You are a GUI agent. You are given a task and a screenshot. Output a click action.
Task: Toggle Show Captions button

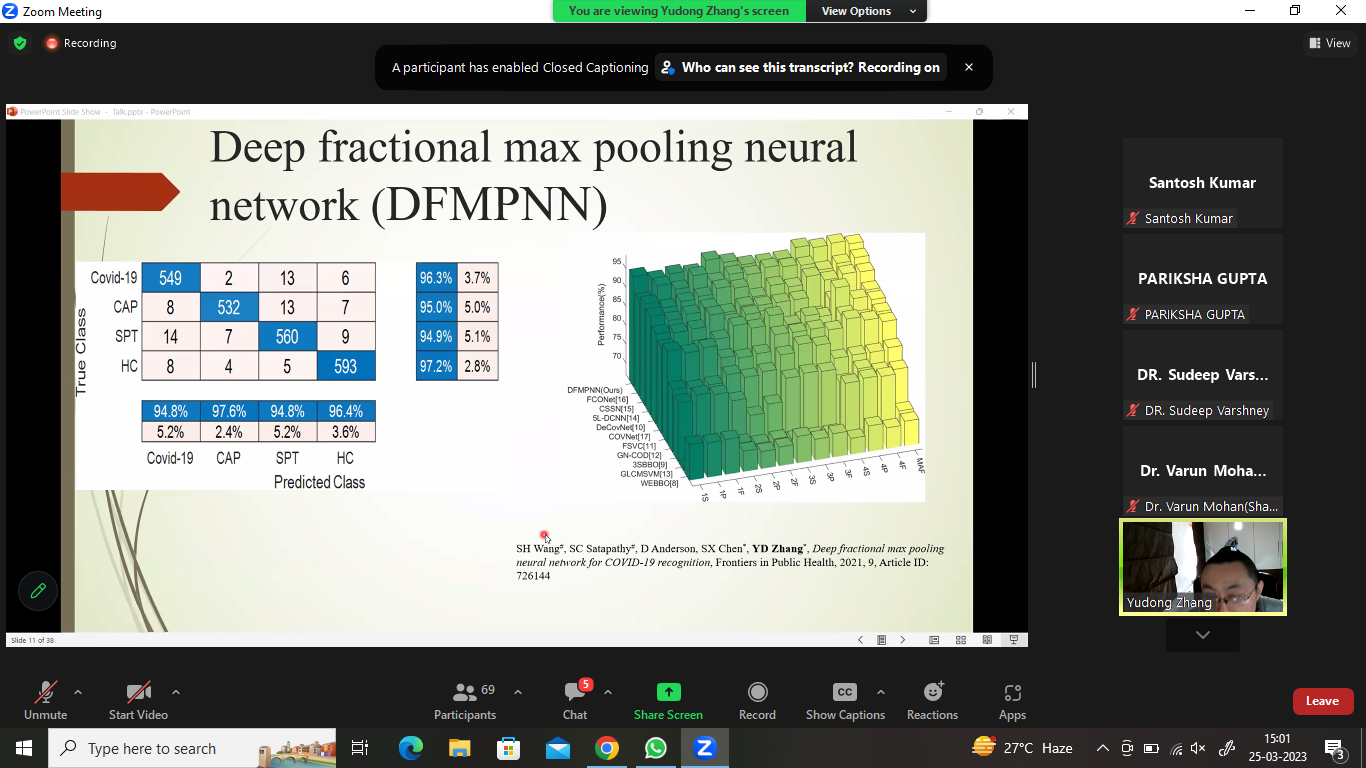[x=845, y=693]
